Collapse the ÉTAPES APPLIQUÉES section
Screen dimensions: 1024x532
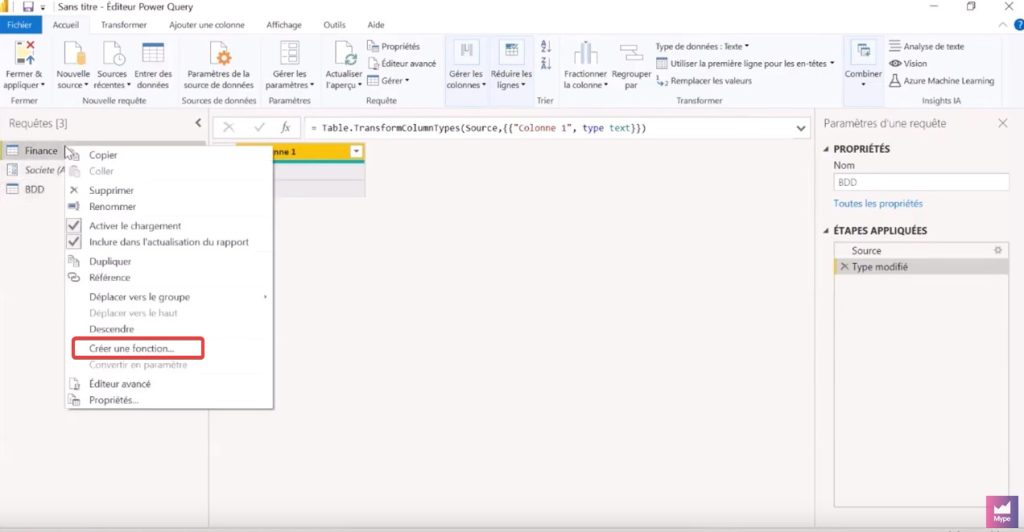click(826, 231)
